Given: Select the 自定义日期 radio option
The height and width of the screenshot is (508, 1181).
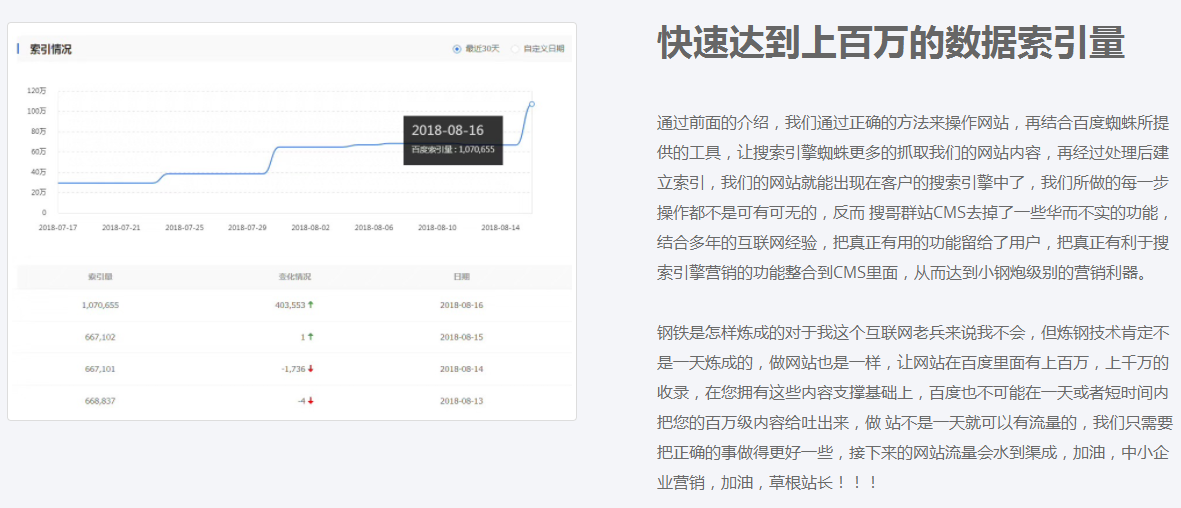Looking at the screenshot, I should pos(516,48).
